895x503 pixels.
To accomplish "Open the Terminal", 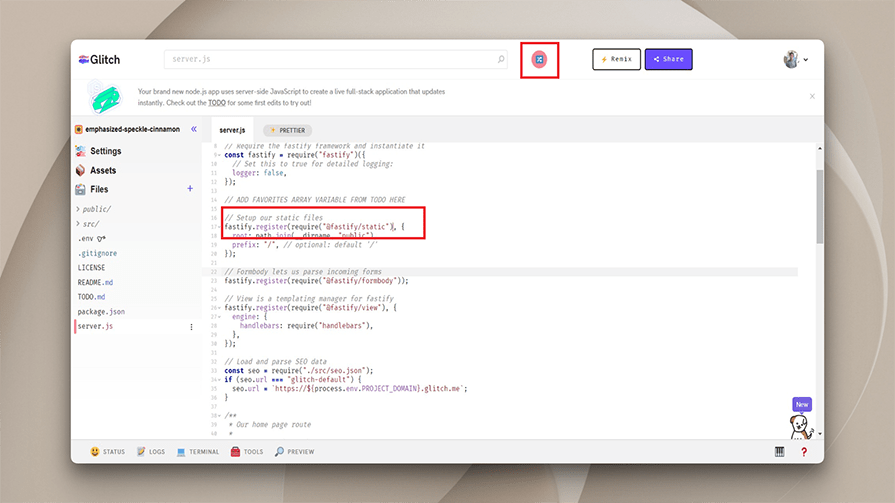I will (x=197, y=452).
